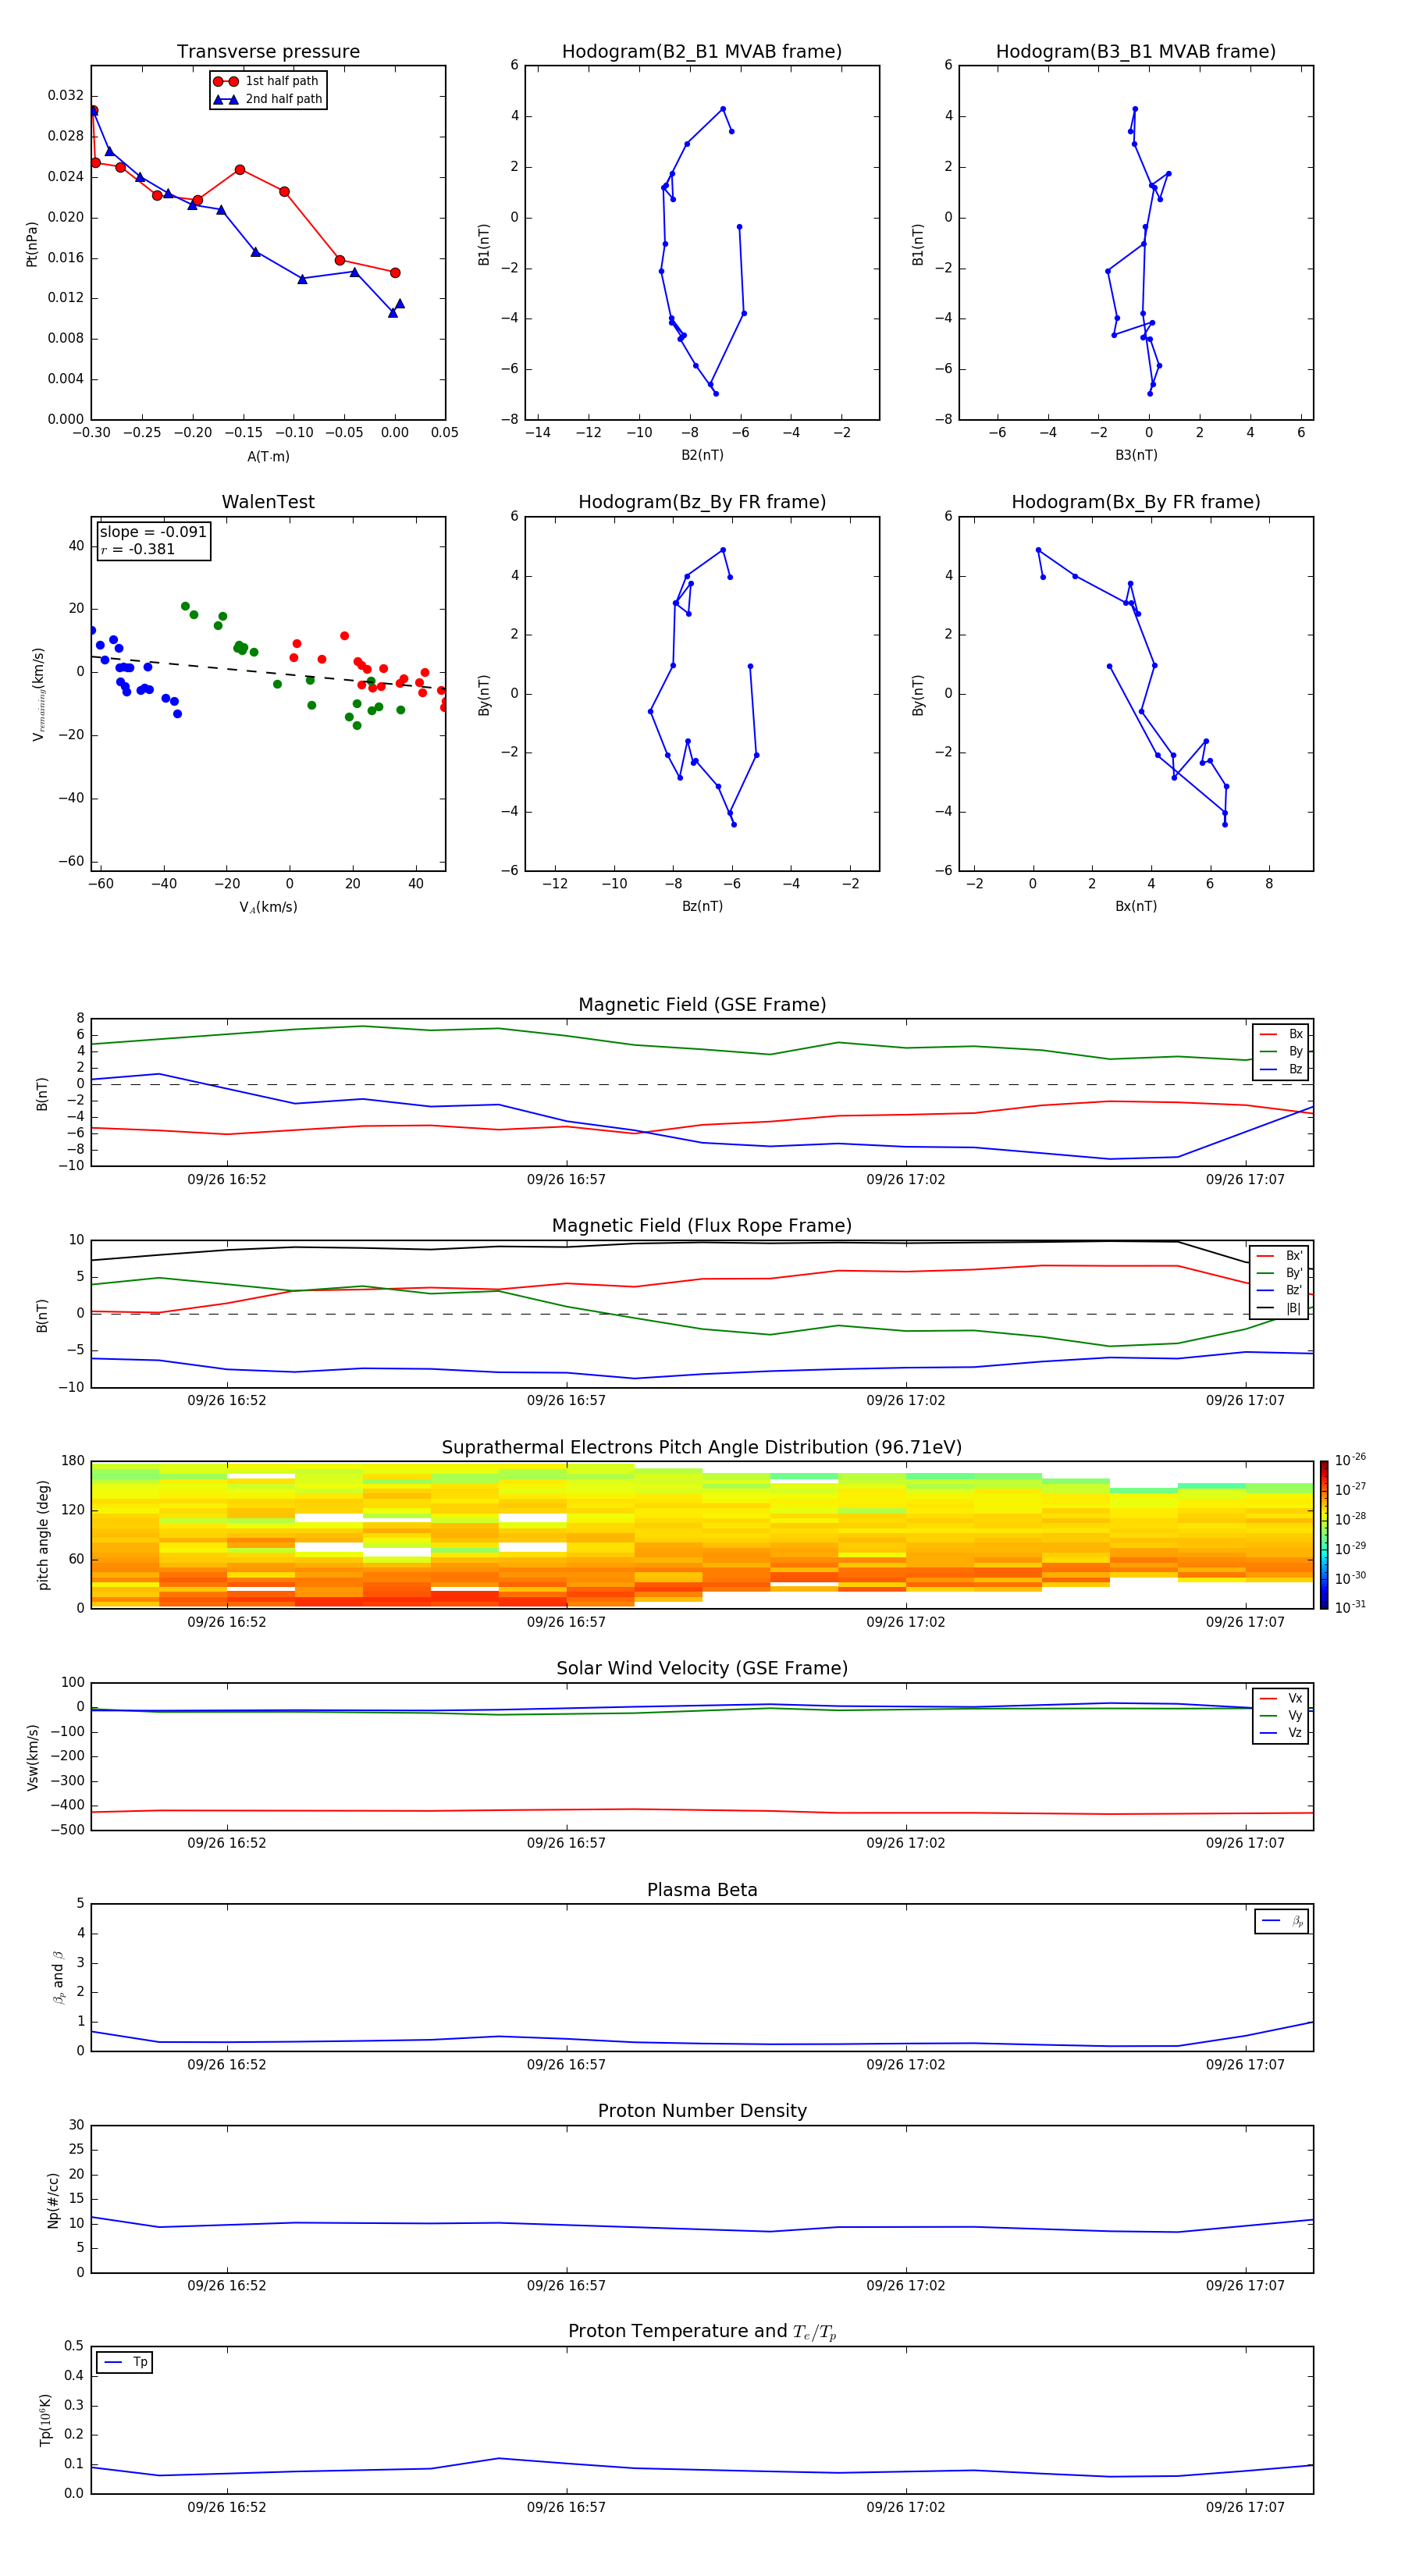The height and width of the screenshot is (2576, 1405).
Task: Click the "Solar Wind Velocity (GSE Frame)" title
Action: point(702,1669)
